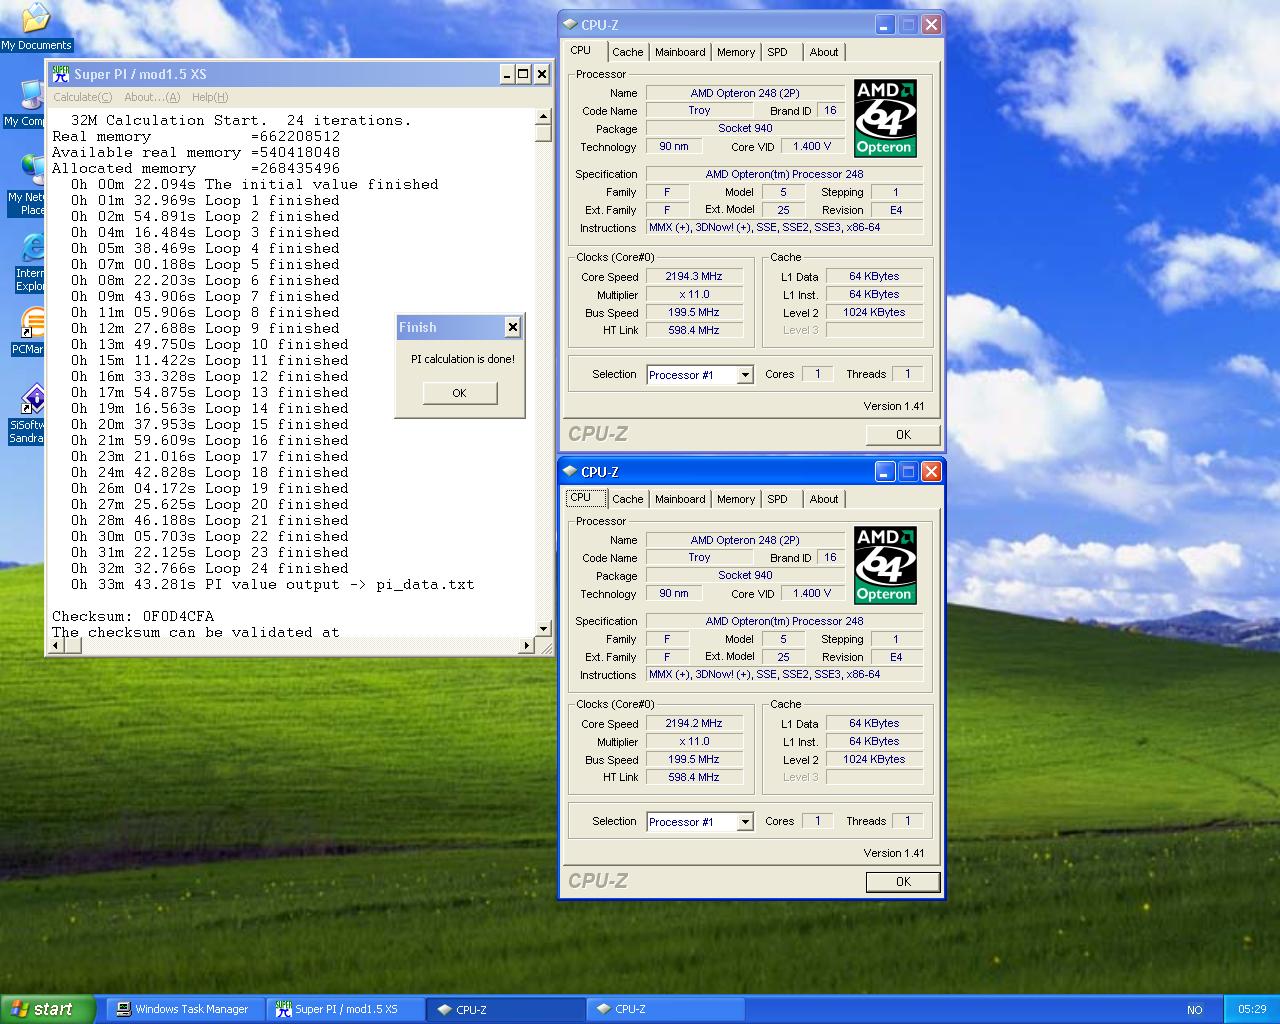Viewport: 1280px width, 1024px height.
Task: Click '32M Calculation Start' line in Super PI
Action: [x=241, y=121]
